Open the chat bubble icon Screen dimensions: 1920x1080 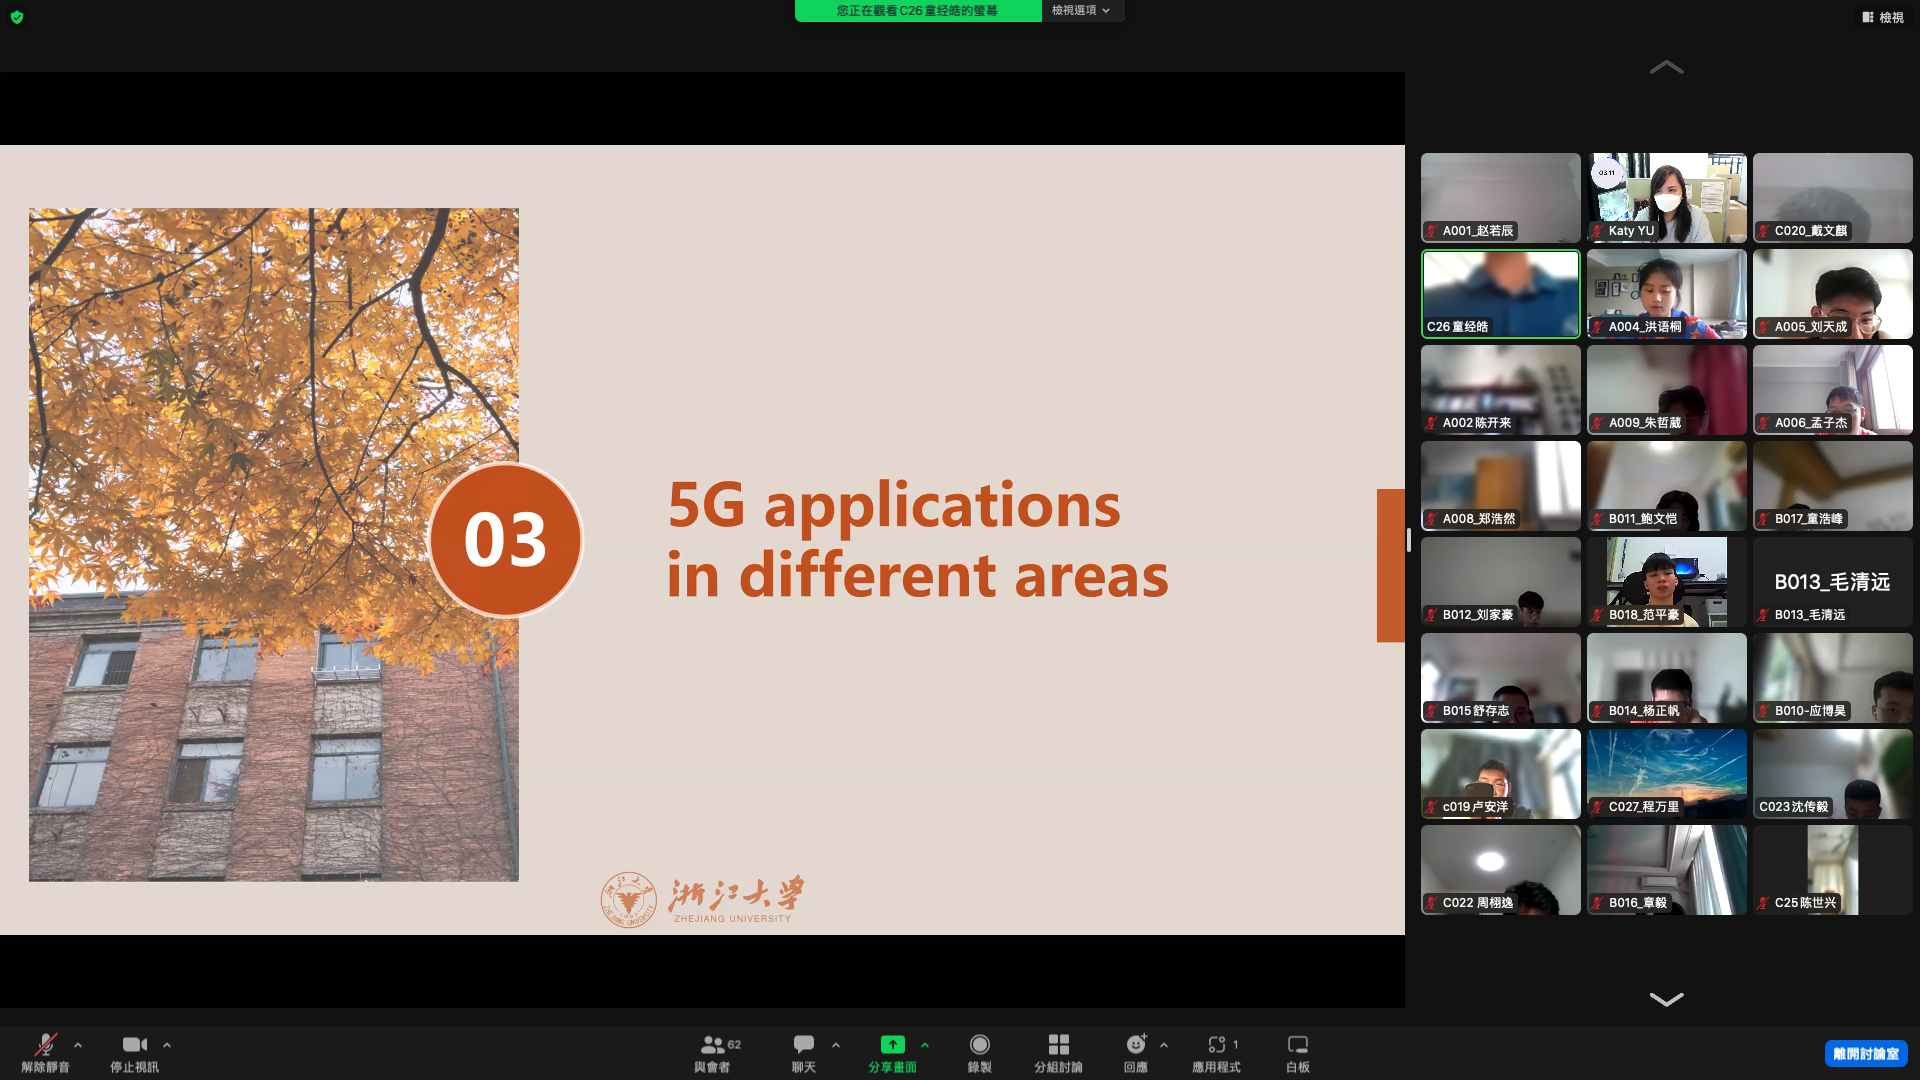803,1045
